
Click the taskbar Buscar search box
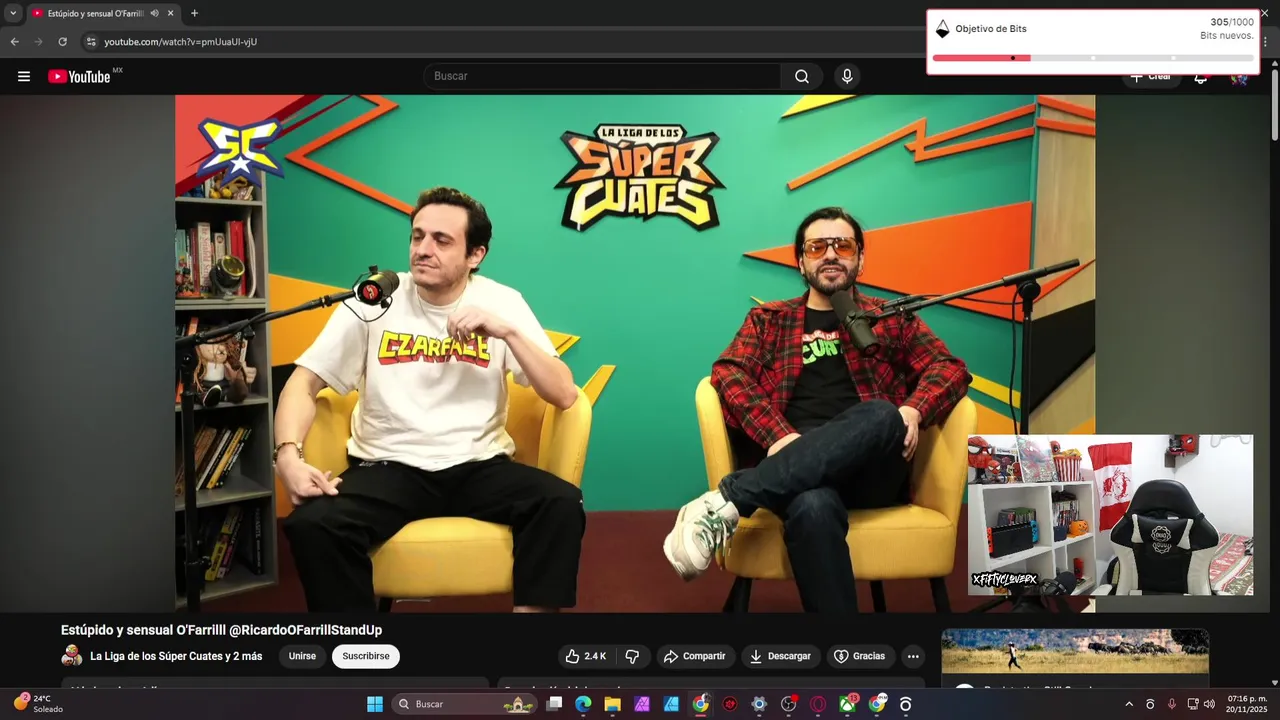click(x=464, y=704)
